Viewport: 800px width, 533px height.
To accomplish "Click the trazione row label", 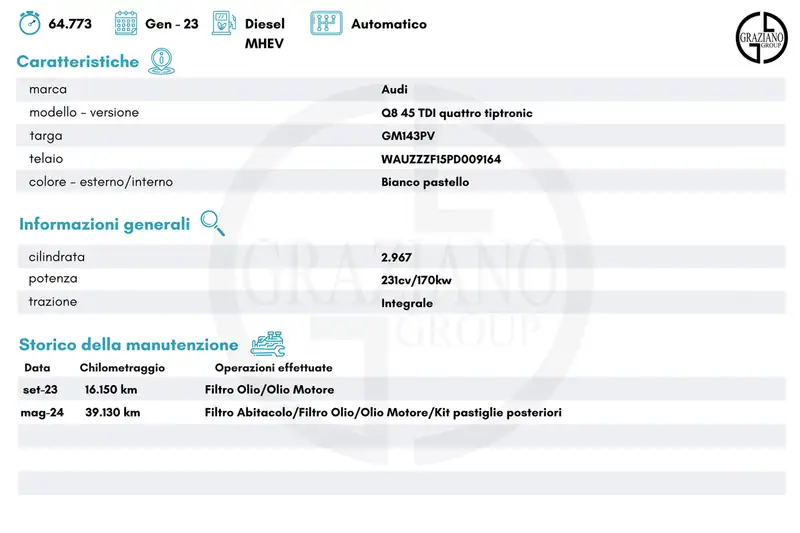I will 53,301.
